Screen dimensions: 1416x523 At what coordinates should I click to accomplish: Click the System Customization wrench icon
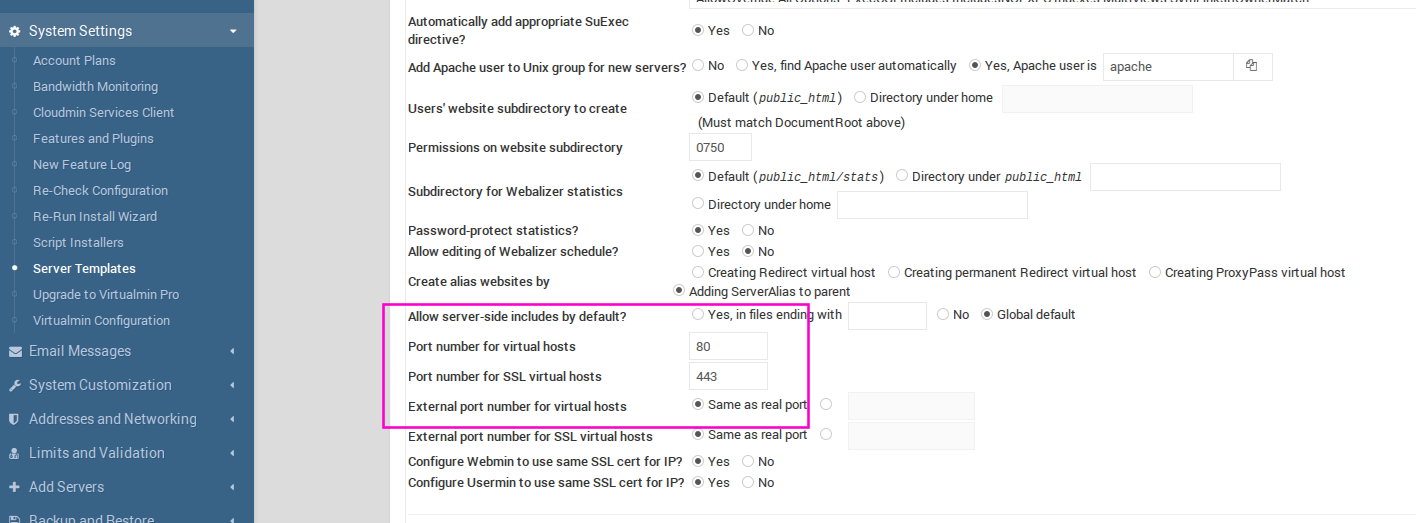tap(15, 385)
